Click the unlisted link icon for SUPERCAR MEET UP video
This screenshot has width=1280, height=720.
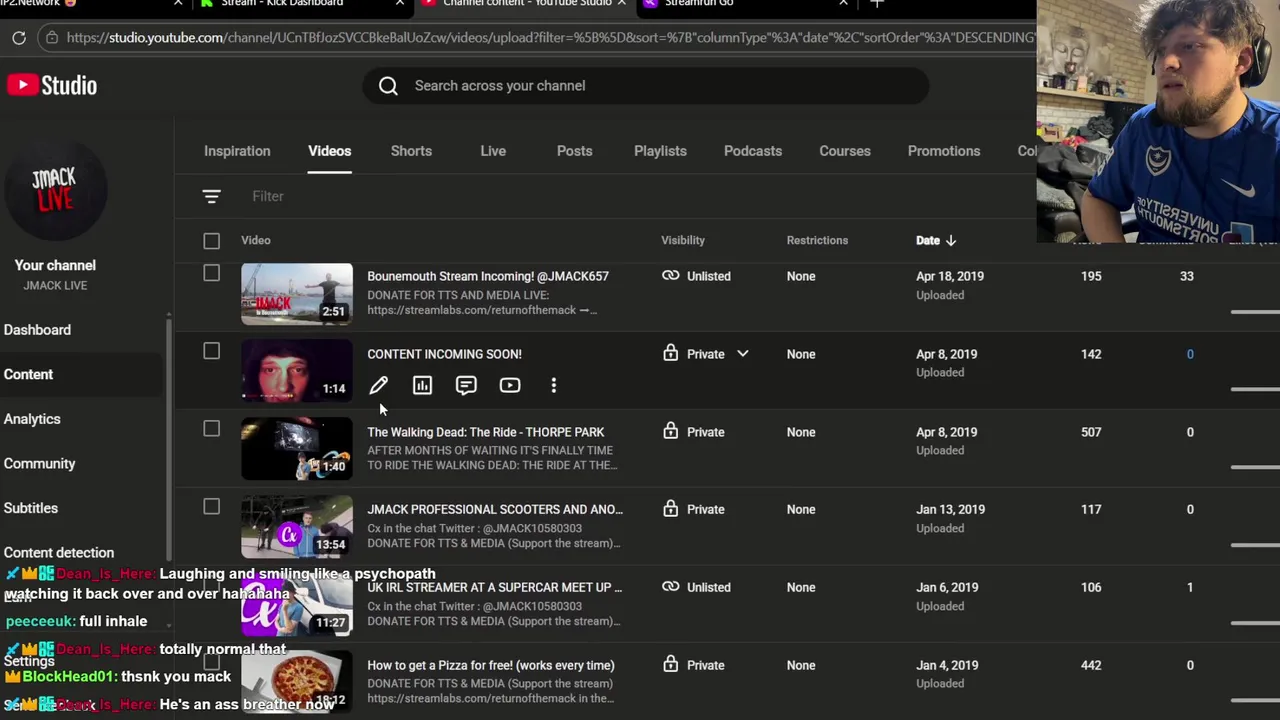click(670, 587)
